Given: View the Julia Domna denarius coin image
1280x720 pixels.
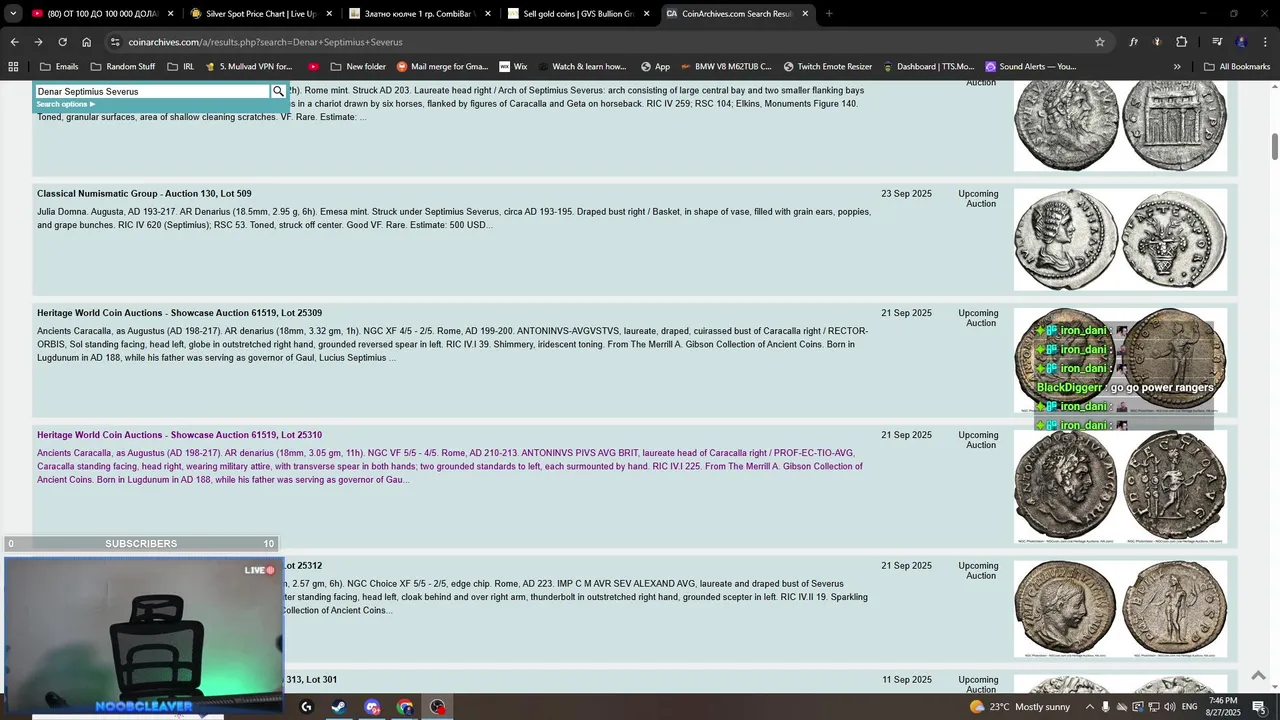Looking at the screenshot, I should pos(1120,240).
